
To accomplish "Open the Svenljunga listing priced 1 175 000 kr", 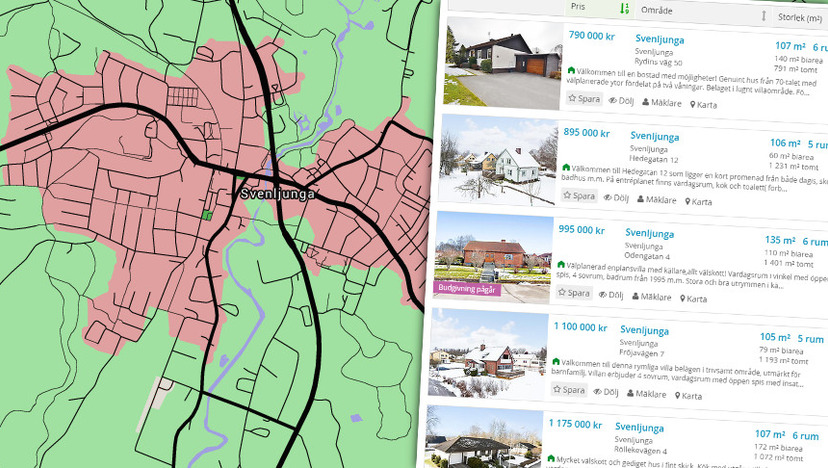I will 639,427.
